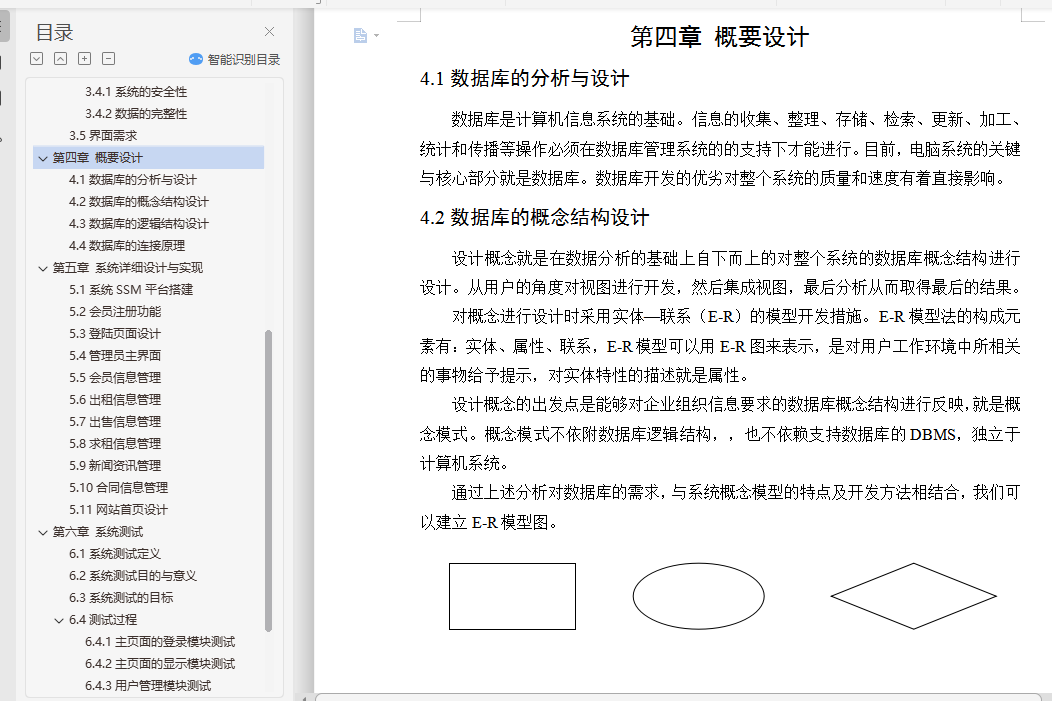
Task: Select the rectangle shape in E-R legend
Action: point(513,596)
